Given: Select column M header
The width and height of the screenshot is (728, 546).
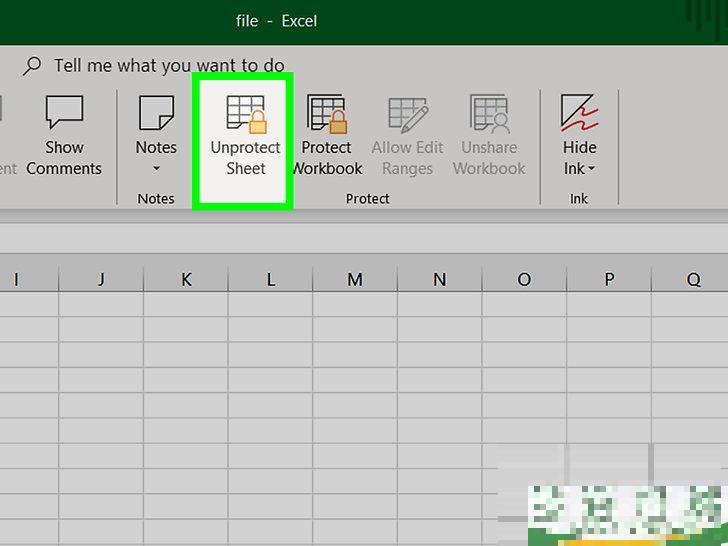Looking at the screenshot, I should pyautogui.click(x=355, y=280).
